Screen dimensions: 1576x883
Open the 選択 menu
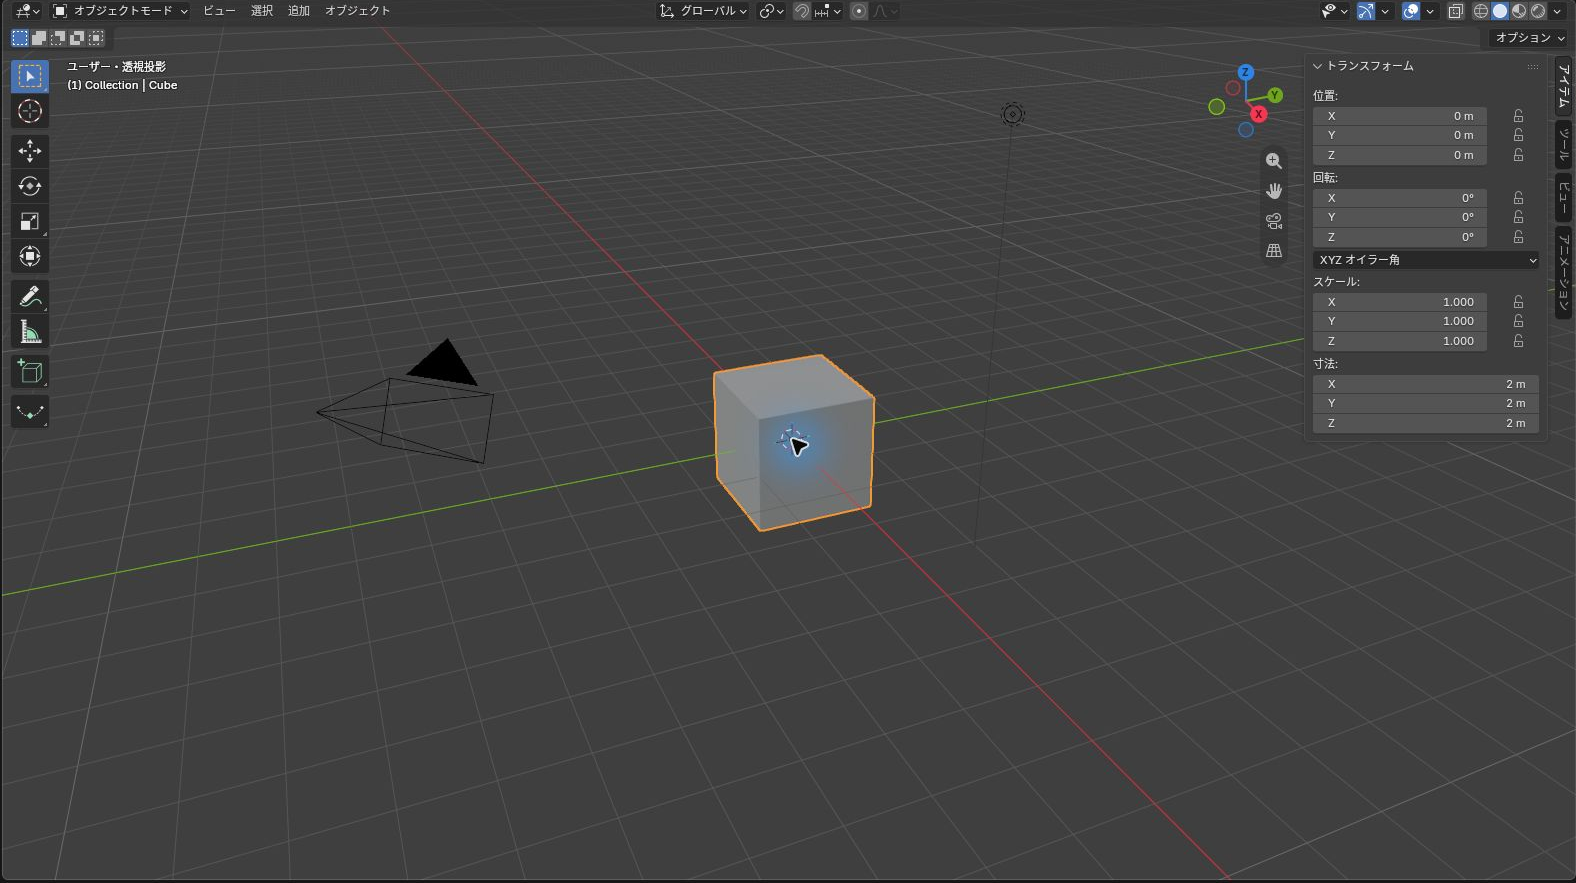pyautogui.click(x=262, y=11)
